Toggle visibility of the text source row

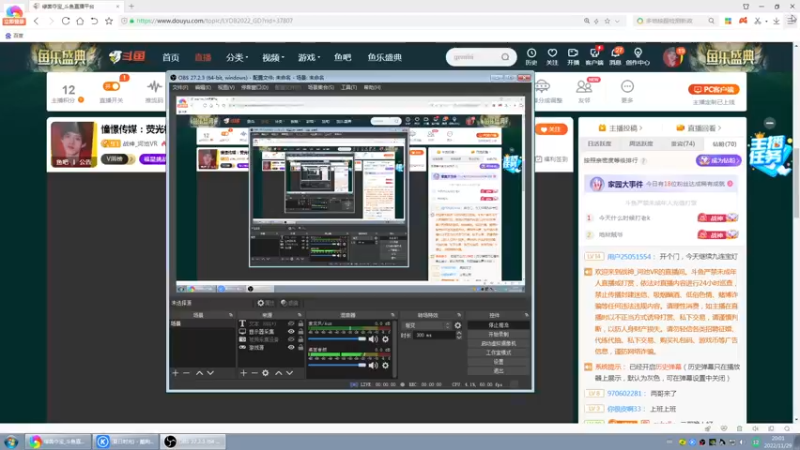coord(291,323)
